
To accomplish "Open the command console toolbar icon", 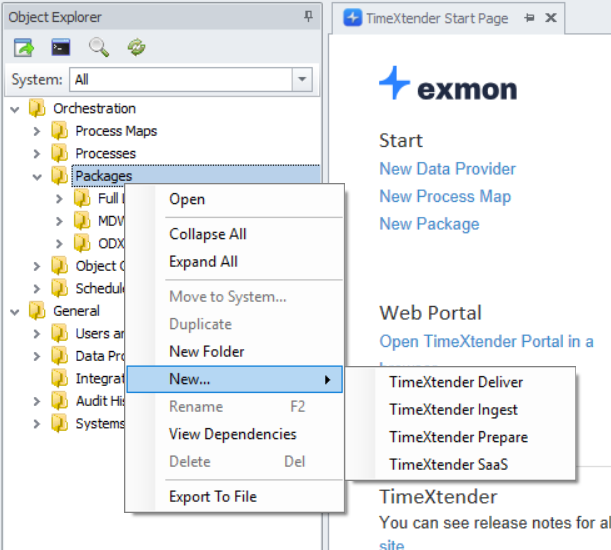I will coord(61,48).
